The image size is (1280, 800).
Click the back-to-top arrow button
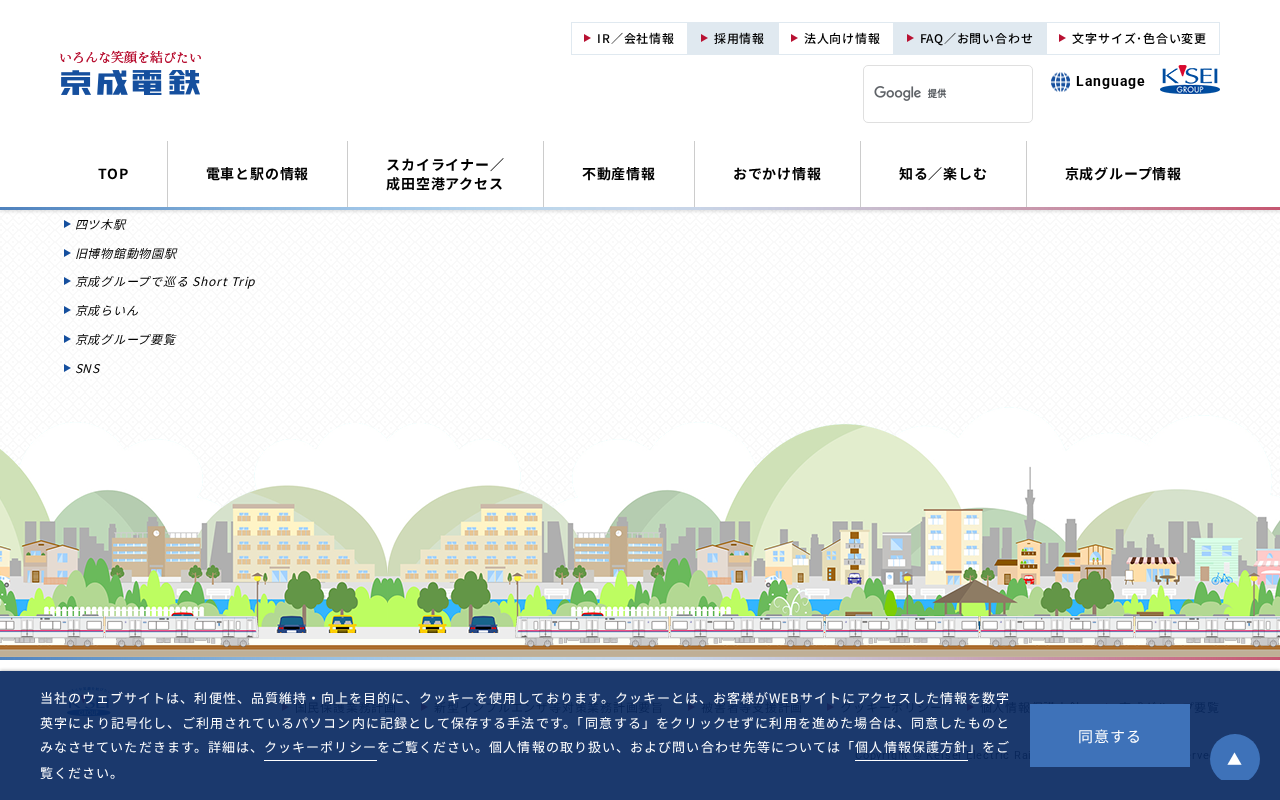[1235, 759]
